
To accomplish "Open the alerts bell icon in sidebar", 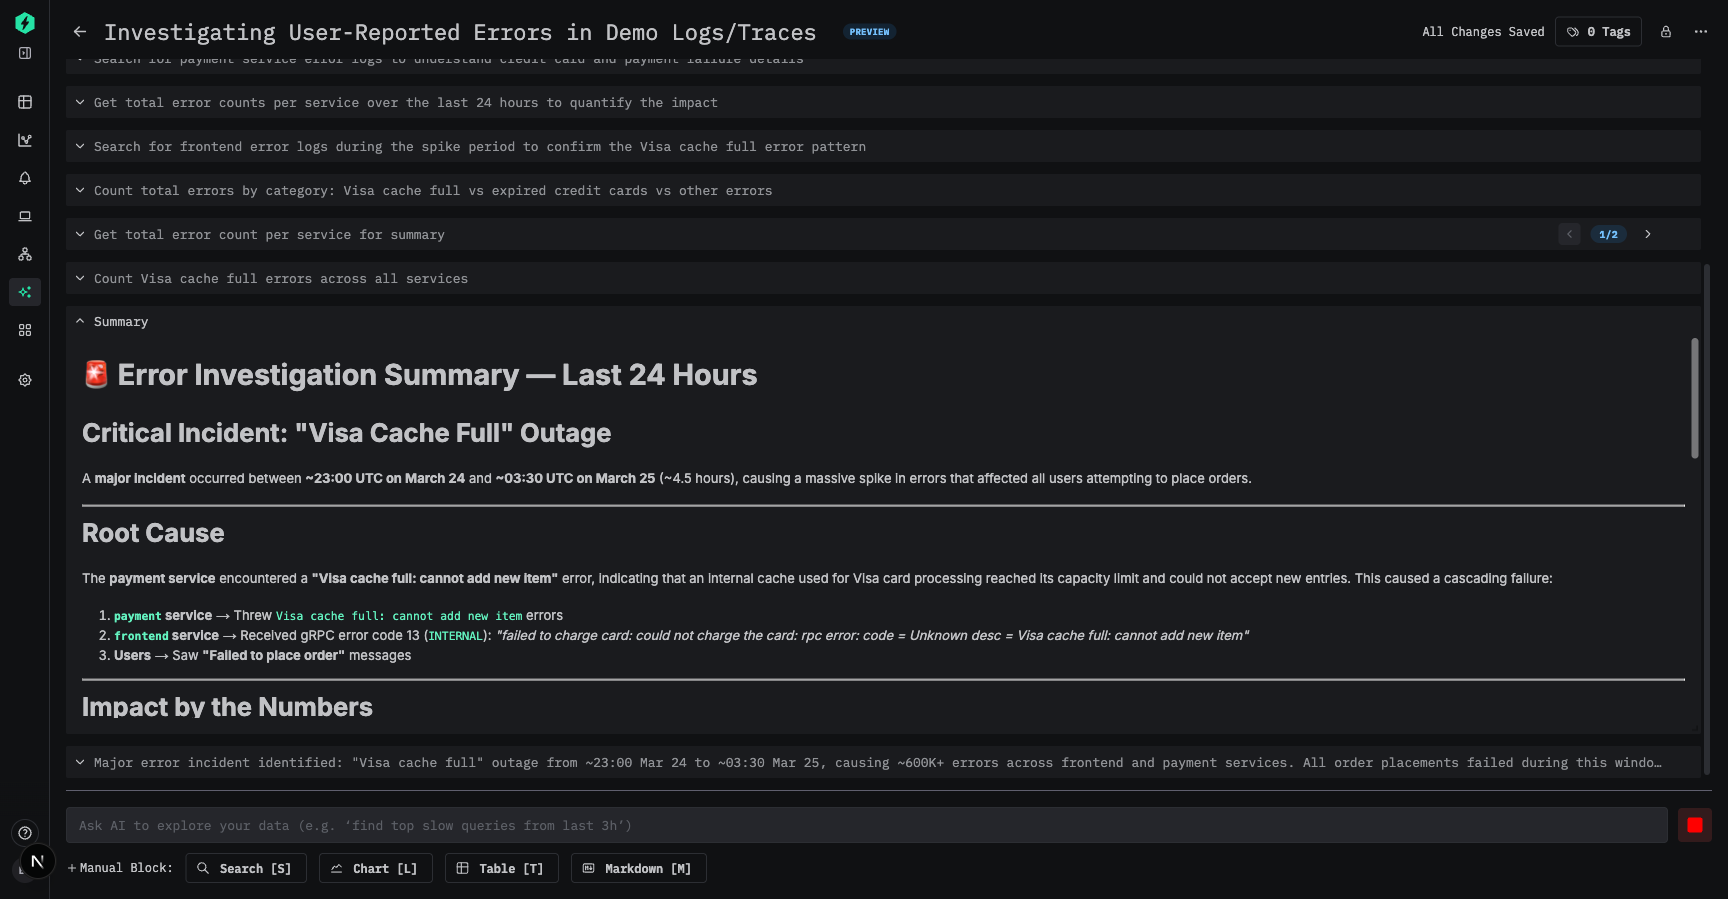I will point(25,178).
